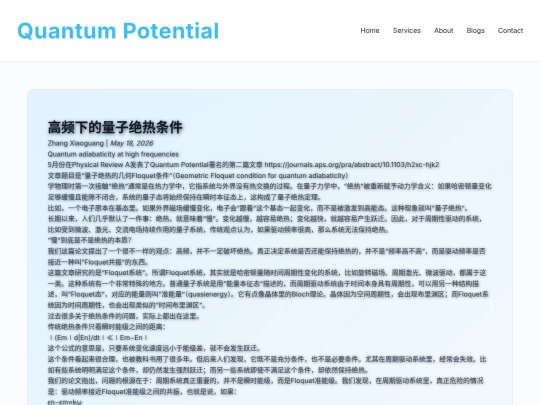Click the Quantum Potential site logo
Screen dimensions: 540x405
click(118, 31)
